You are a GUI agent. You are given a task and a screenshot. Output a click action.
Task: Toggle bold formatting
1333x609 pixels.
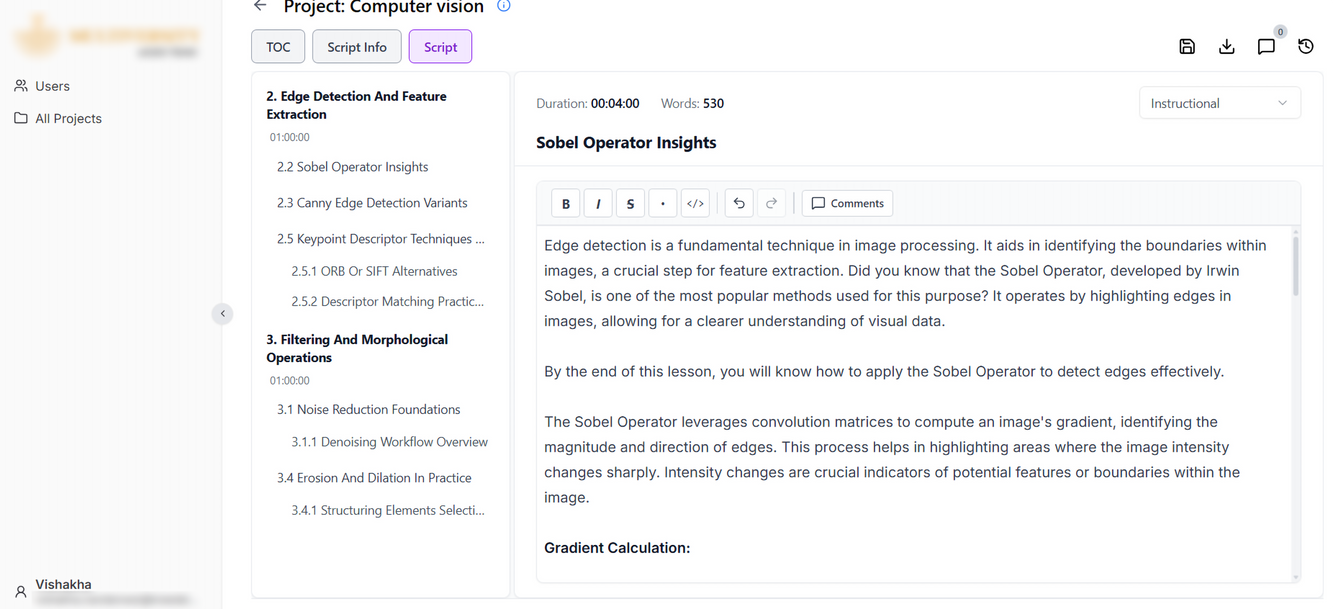(566, 203)
